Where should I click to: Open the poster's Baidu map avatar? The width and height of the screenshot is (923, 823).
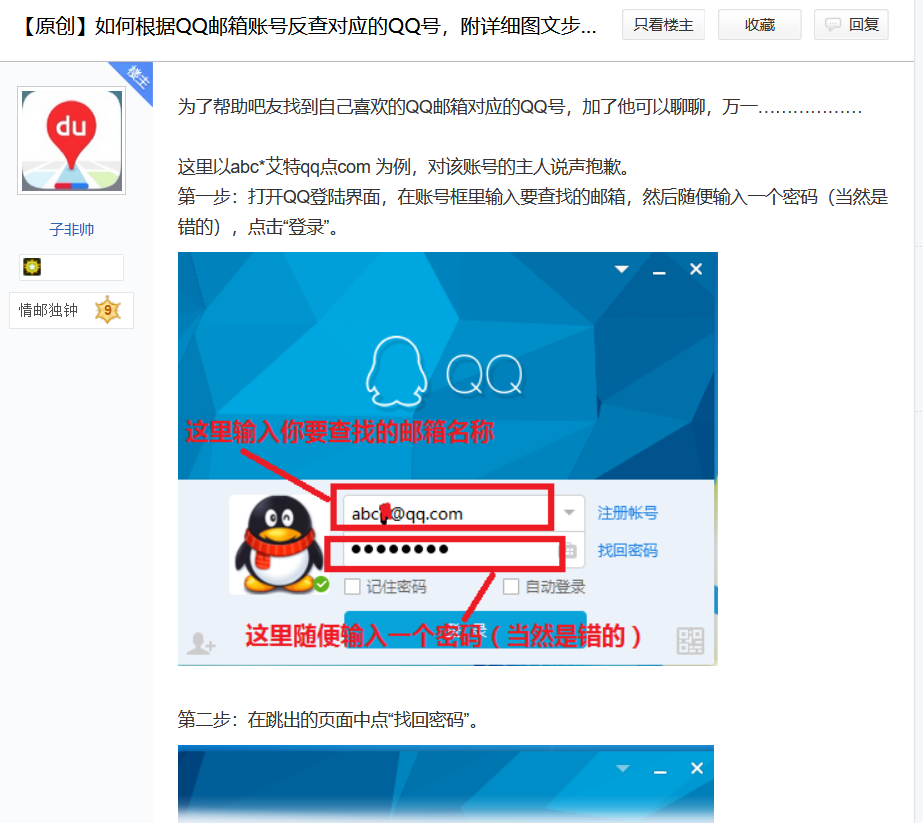(x=71, y=140)
